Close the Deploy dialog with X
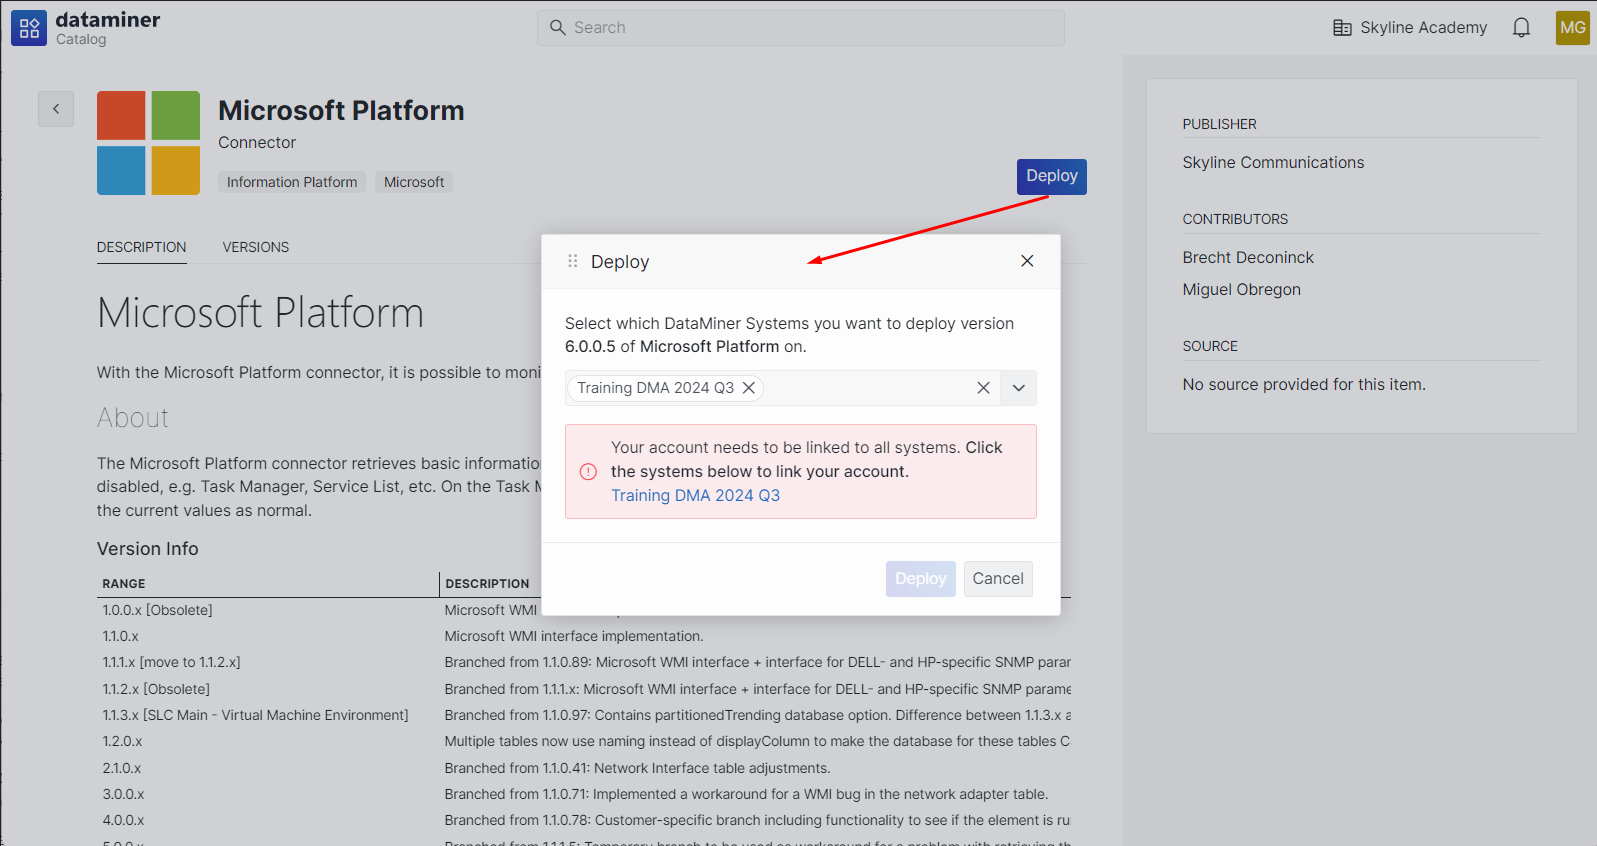The width and height of the screenshot is (1597, 846). click(x=1027, y=261)
